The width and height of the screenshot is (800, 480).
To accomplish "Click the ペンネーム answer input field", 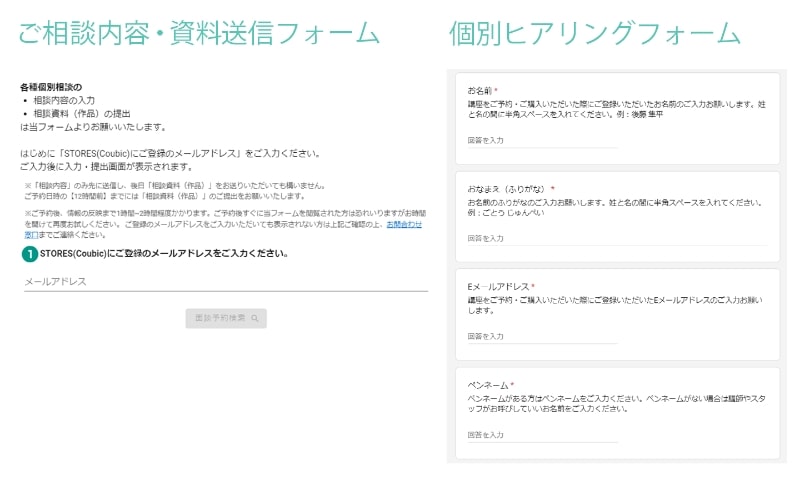I will click(542, 435).
